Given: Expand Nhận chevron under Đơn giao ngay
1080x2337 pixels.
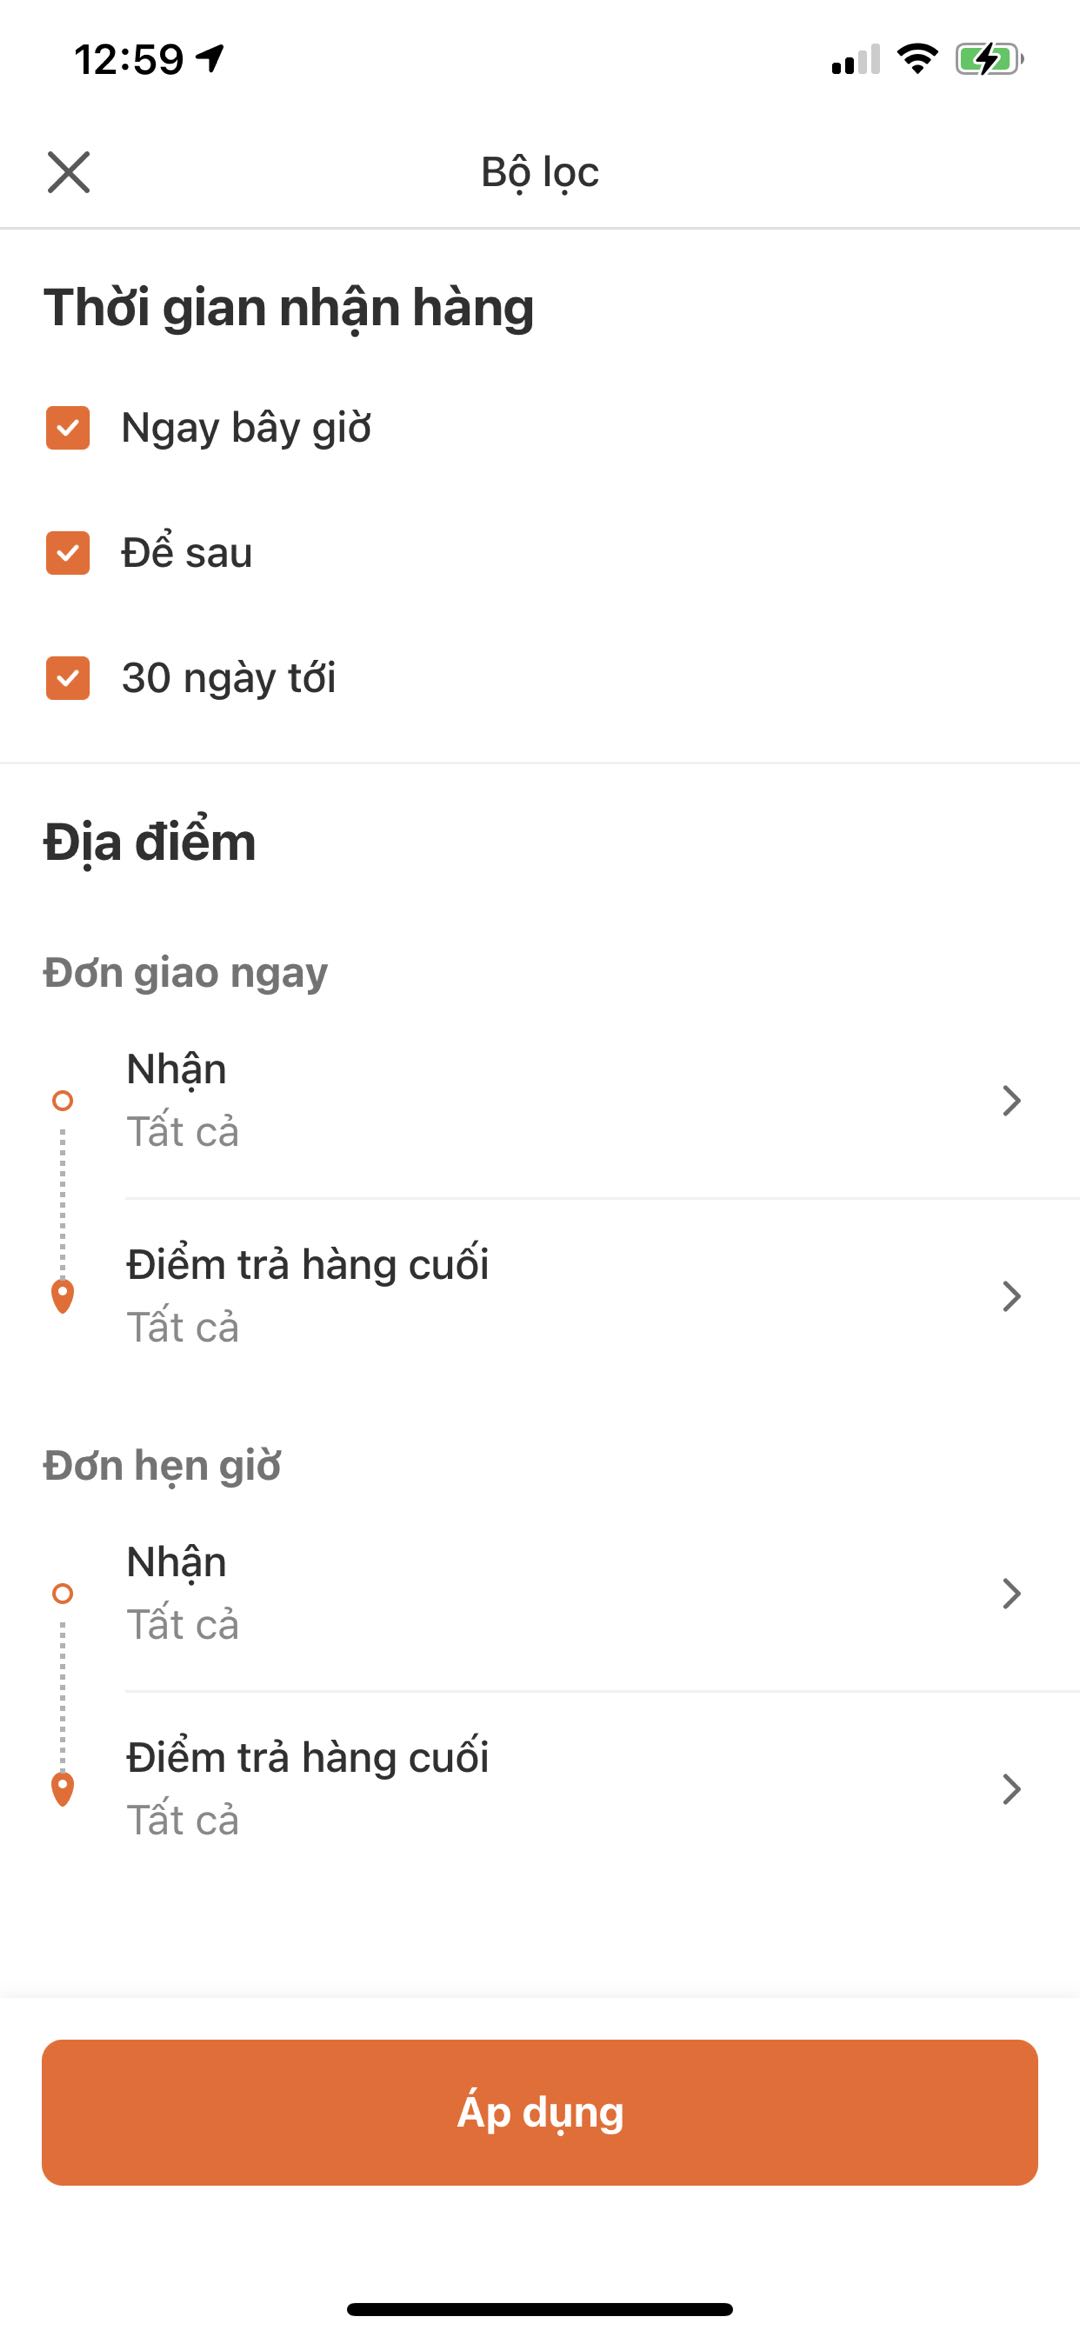Looking at the screenshot, I should 1011,1101.
